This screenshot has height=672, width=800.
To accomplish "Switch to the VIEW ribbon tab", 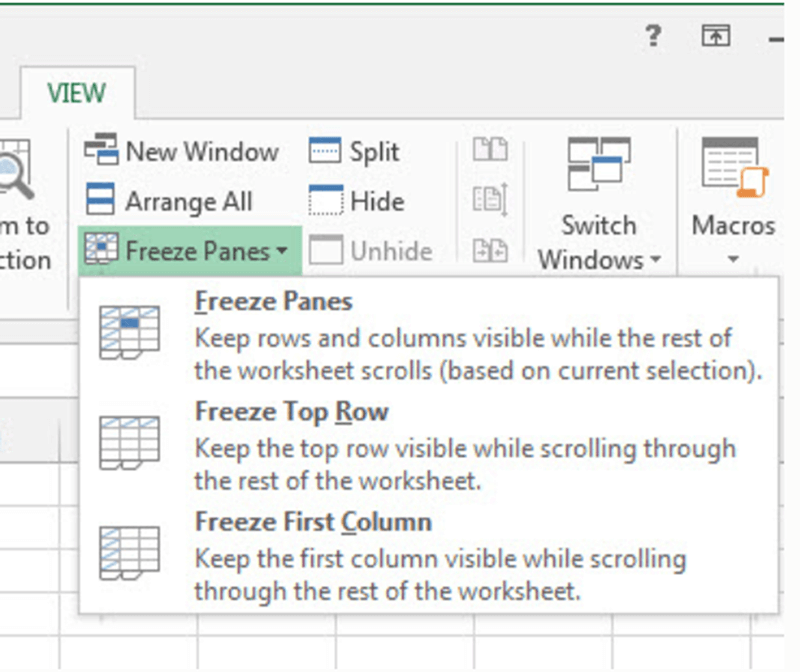I will click(76, 93).
